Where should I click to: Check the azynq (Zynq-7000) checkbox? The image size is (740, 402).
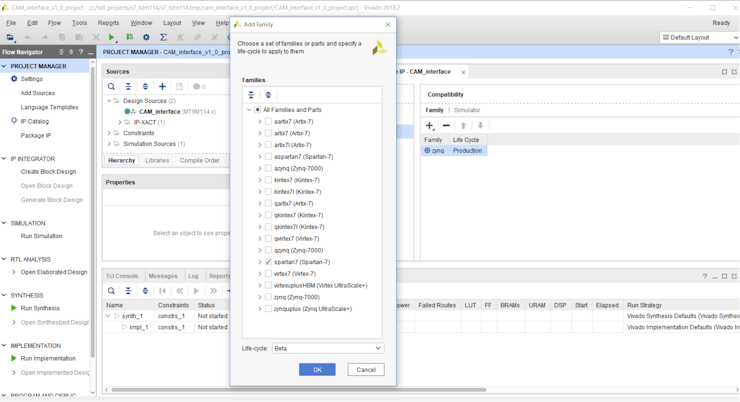click(269, 168)
